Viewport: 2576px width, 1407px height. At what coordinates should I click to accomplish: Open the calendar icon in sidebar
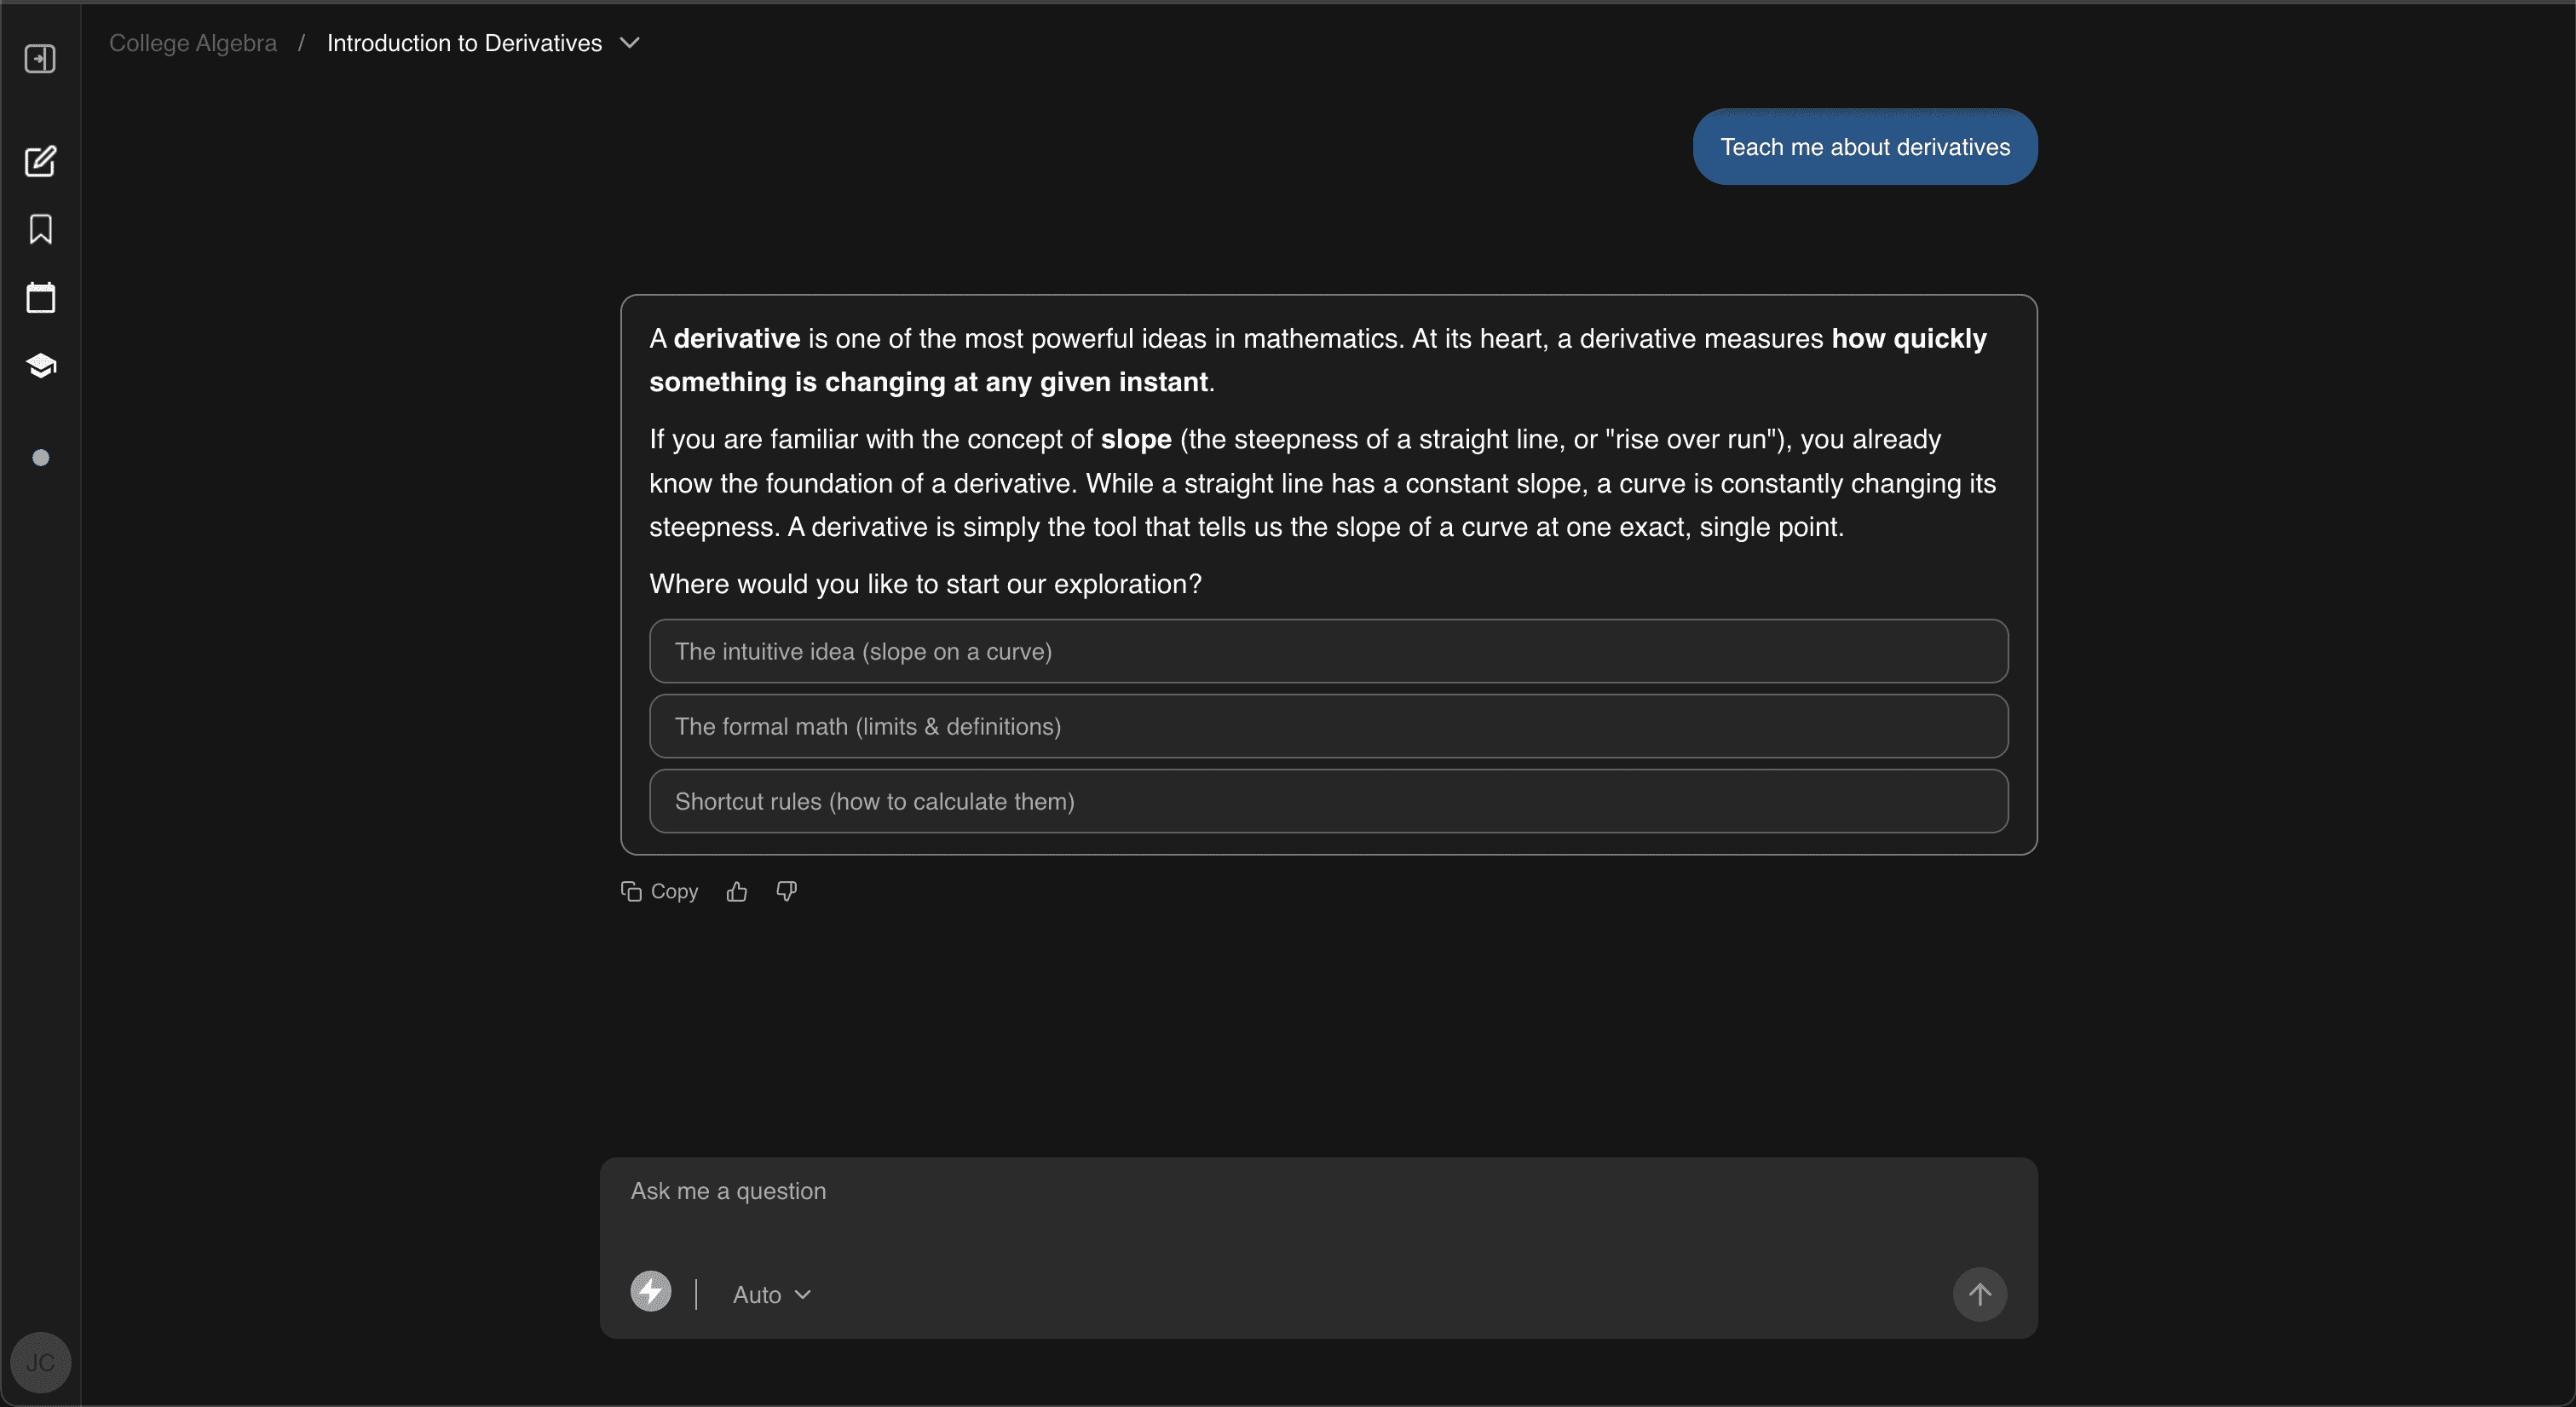tap(40, 297)
